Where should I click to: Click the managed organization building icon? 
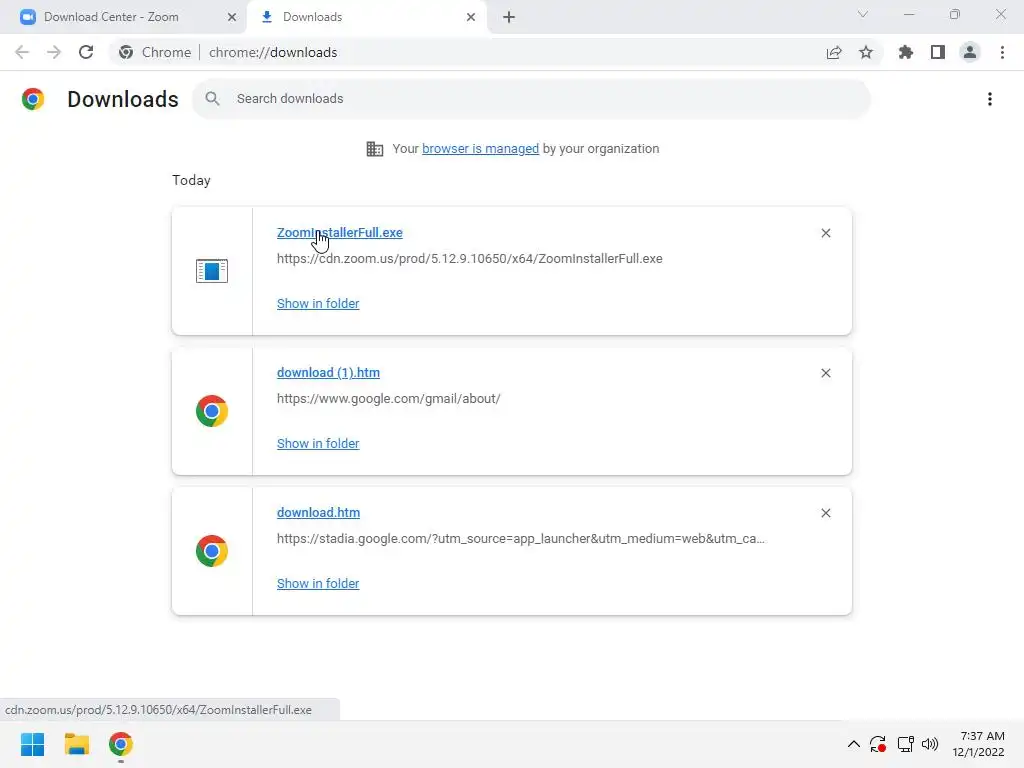tap(375, 149)
